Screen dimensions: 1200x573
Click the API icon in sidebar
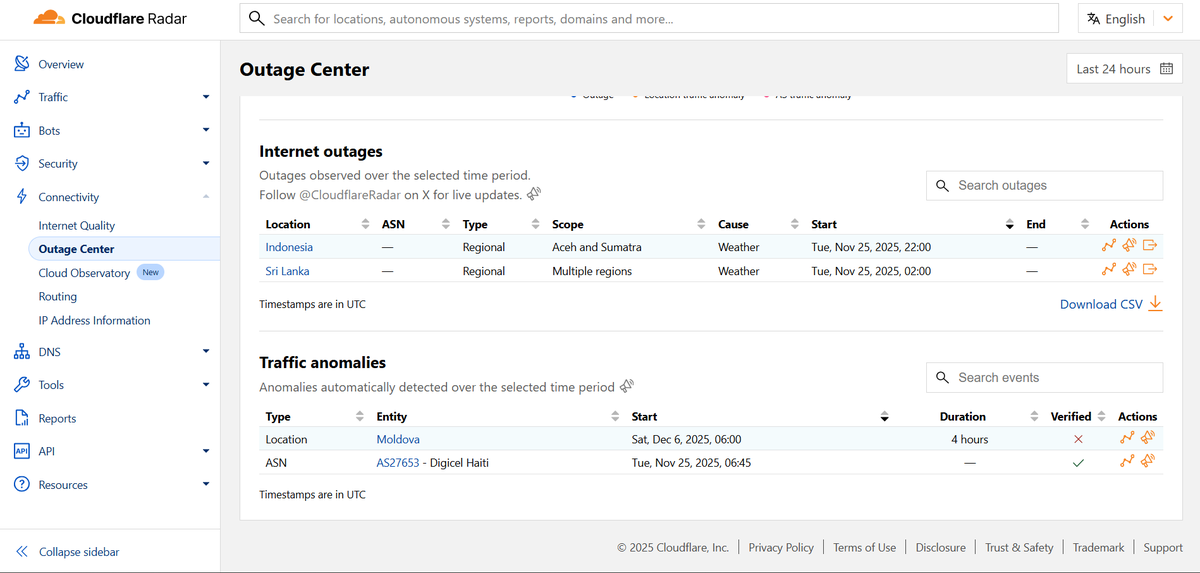(22, 451)
